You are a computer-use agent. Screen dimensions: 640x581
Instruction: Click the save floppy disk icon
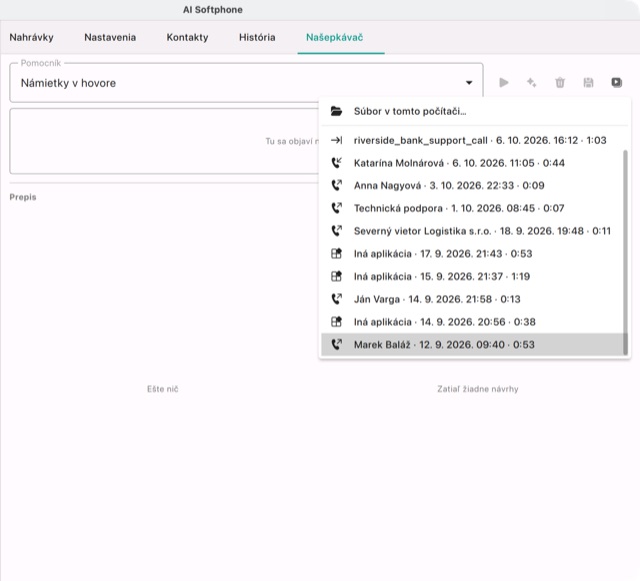[x=588, y=83]
